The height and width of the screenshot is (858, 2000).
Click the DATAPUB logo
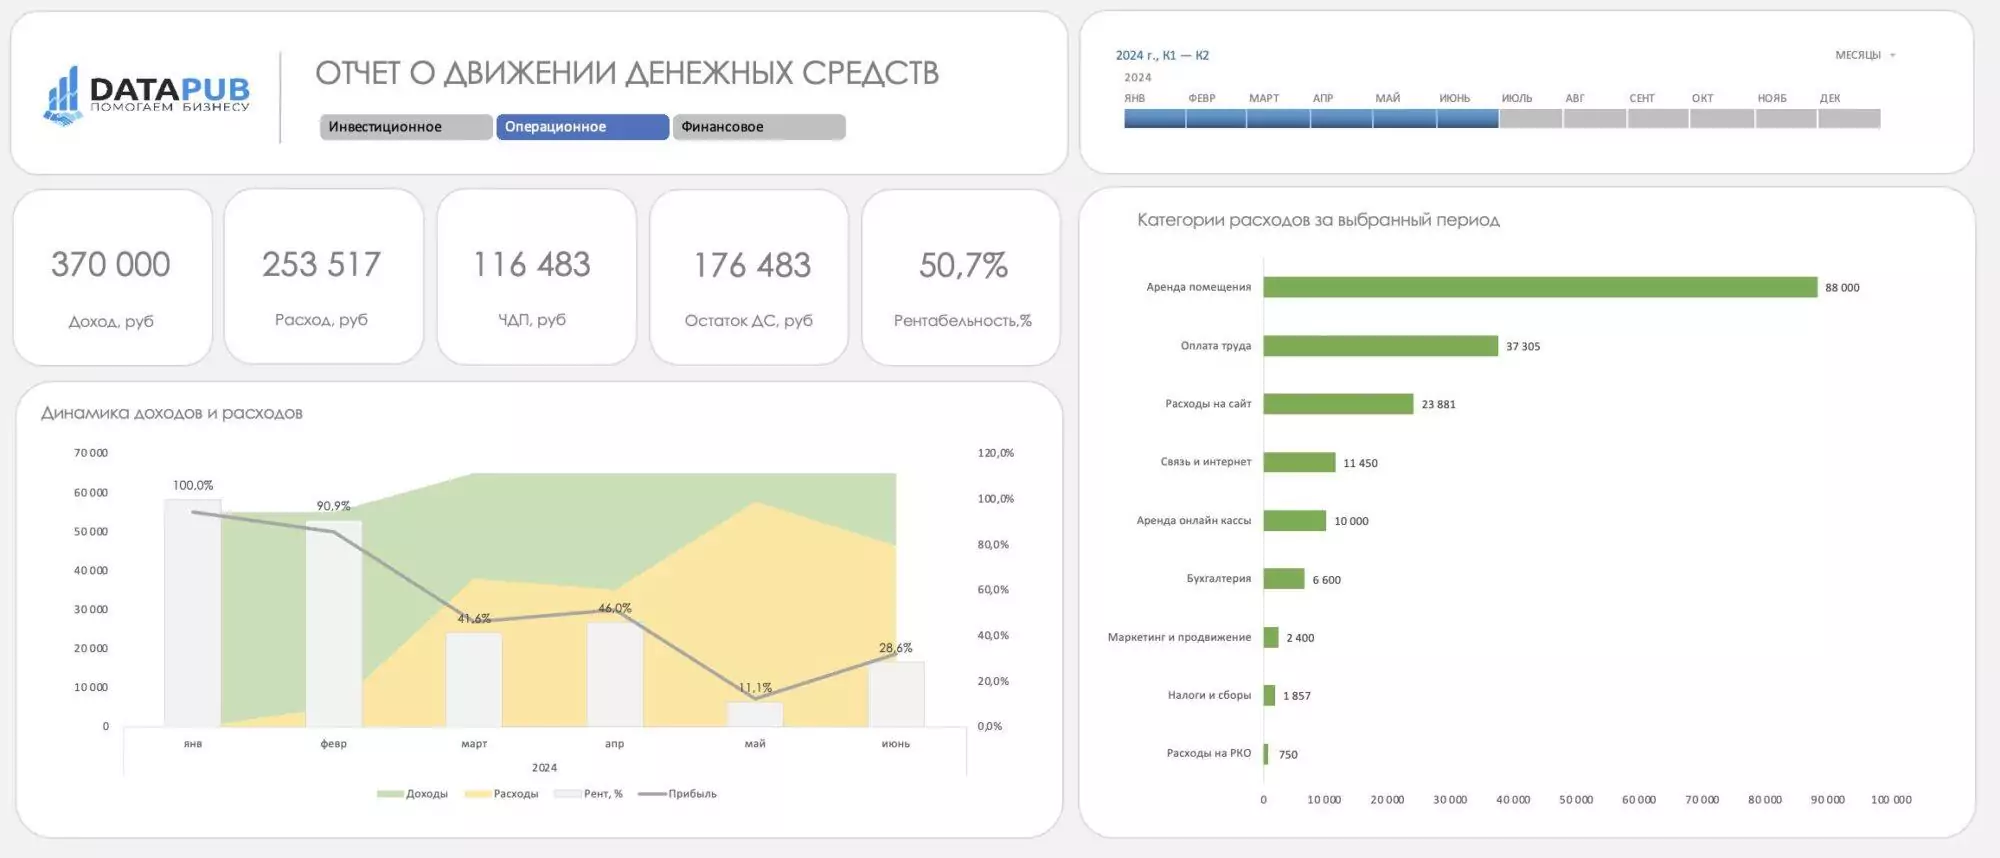point(146,96)
